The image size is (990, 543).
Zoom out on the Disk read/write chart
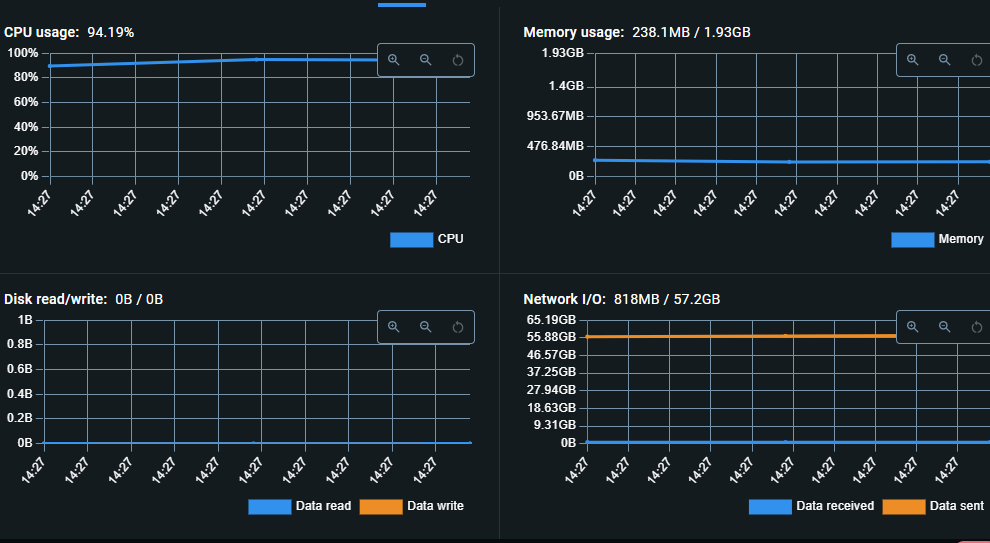pos(426,327)
